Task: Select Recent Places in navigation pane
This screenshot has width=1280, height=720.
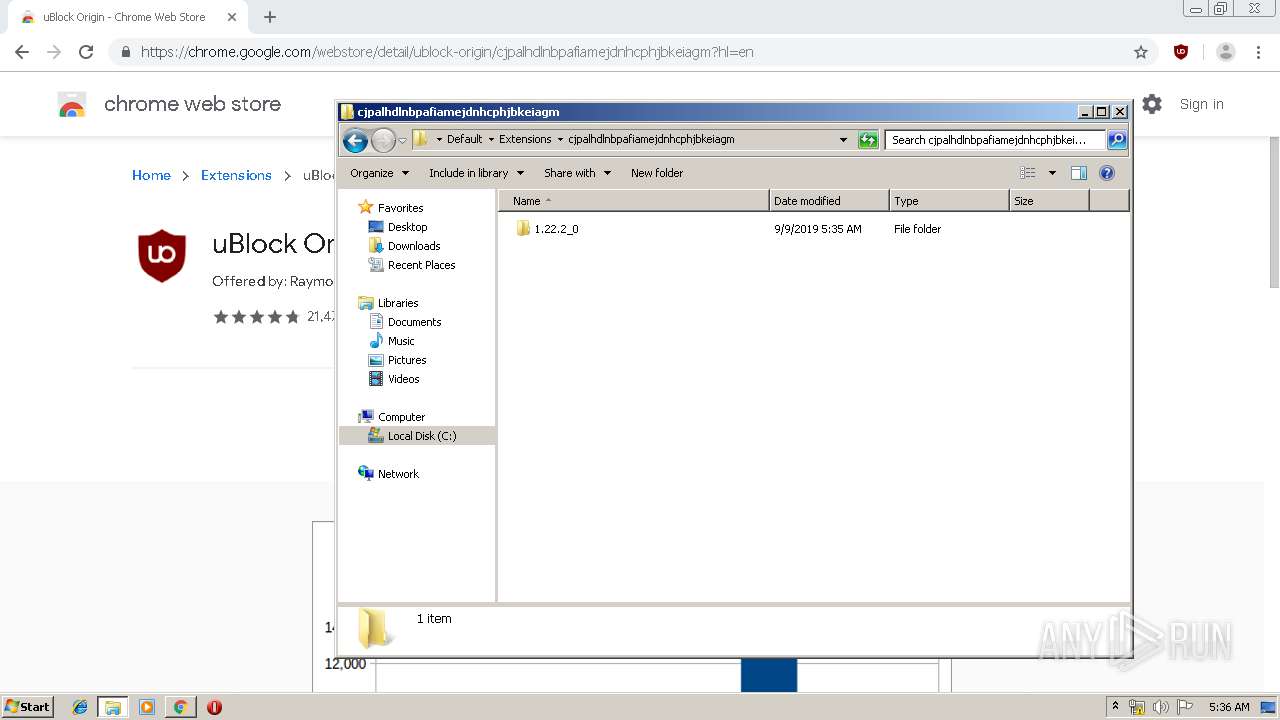Action: pyautogui.click(x=411, y=265)
